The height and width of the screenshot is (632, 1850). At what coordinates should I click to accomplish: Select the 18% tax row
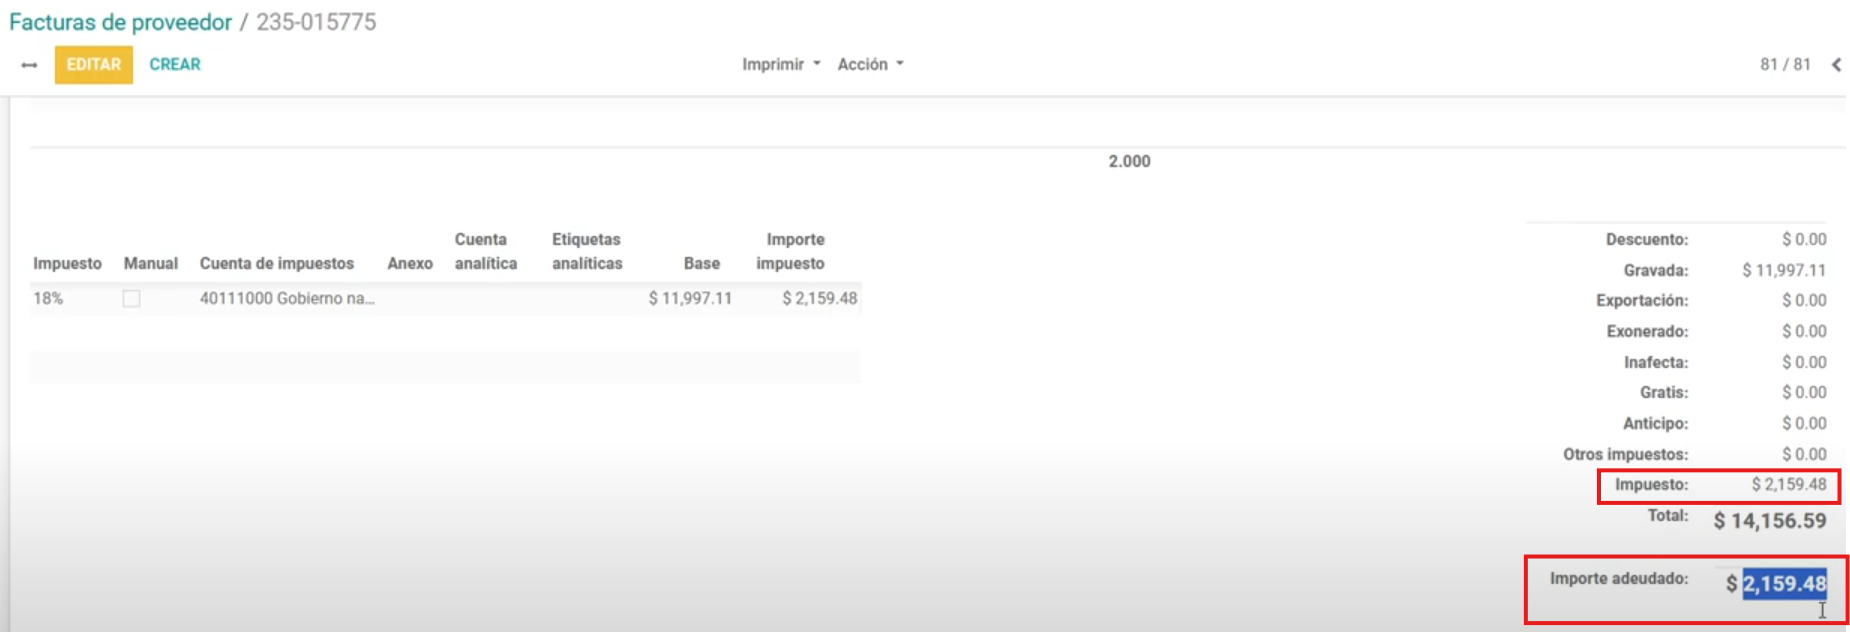pyautogui.click(x=48, y=298)
